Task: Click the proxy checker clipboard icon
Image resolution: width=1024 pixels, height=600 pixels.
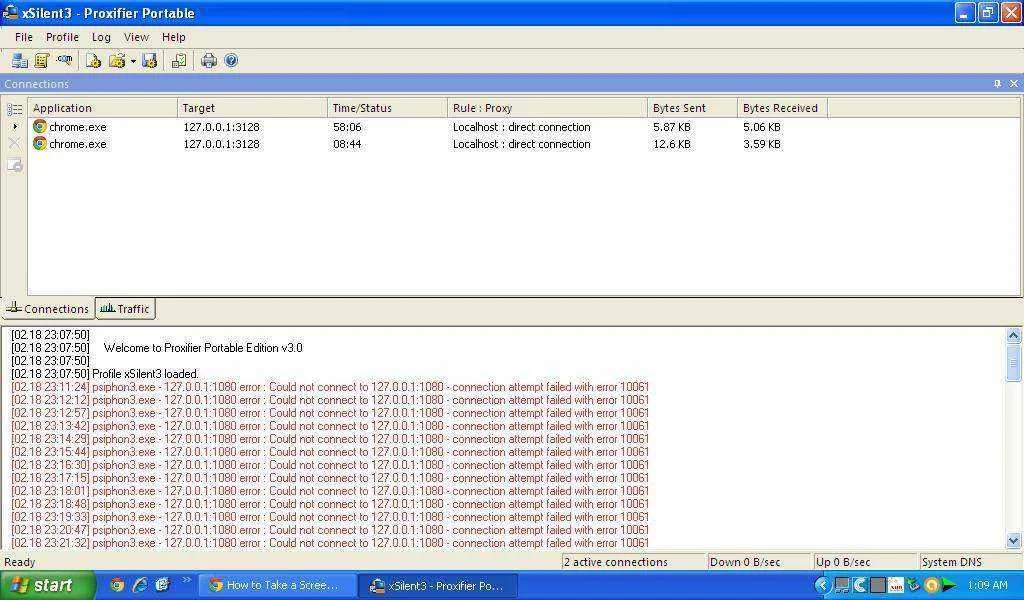Action: pos(179,61)
